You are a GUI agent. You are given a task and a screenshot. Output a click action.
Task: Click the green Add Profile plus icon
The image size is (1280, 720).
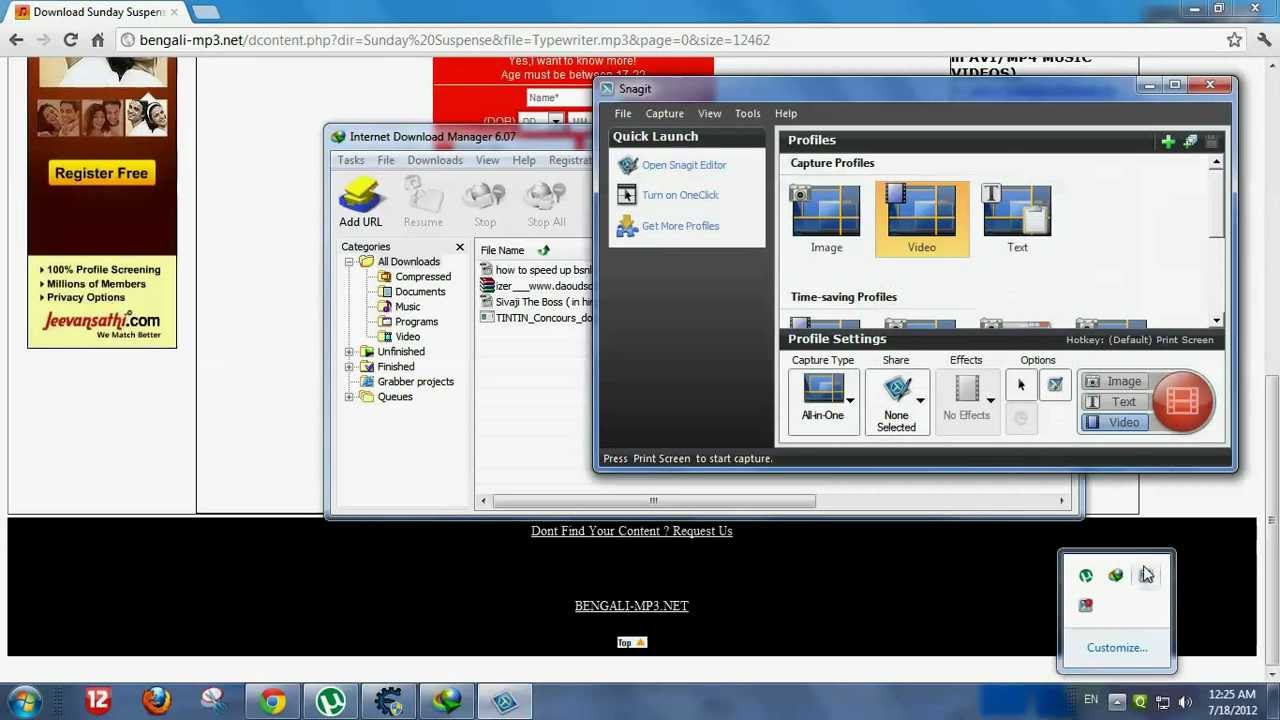1168,141
